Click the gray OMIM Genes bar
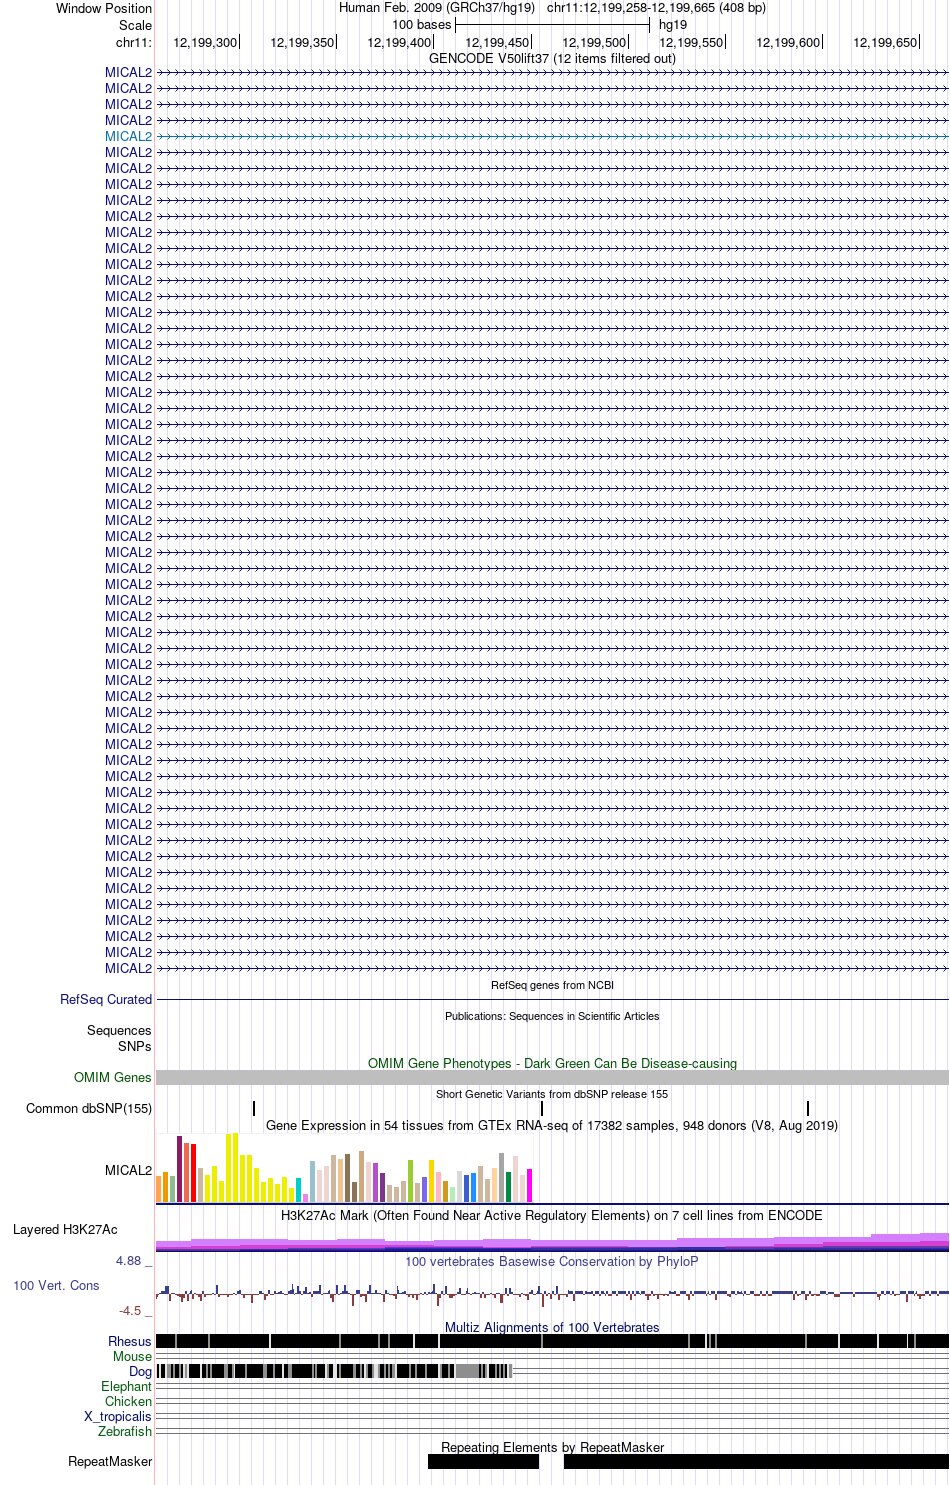This screenshot has width=950, height=1485. (x=552, y=1078)
